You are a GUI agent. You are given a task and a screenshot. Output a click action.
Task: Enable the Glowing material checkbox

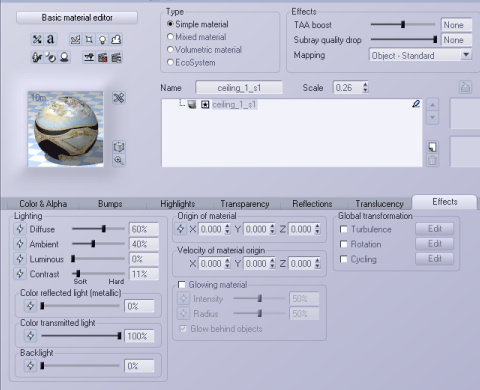pos(182,285)
